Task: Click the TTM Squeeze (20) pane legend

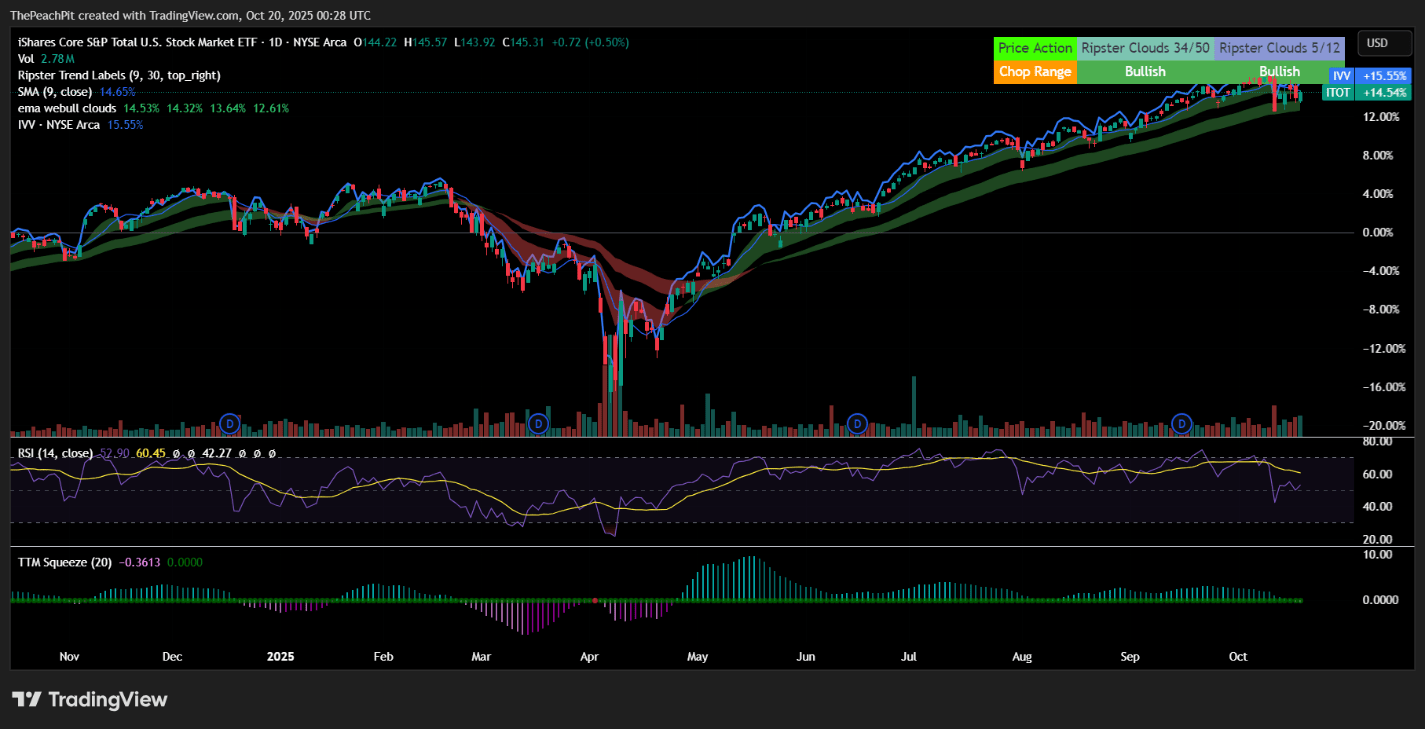Action: coord(65,562)
